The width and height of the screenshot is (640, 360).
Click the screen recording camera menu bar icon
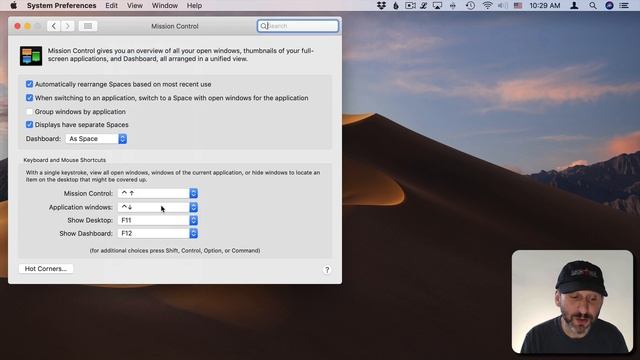click(410, 6)
